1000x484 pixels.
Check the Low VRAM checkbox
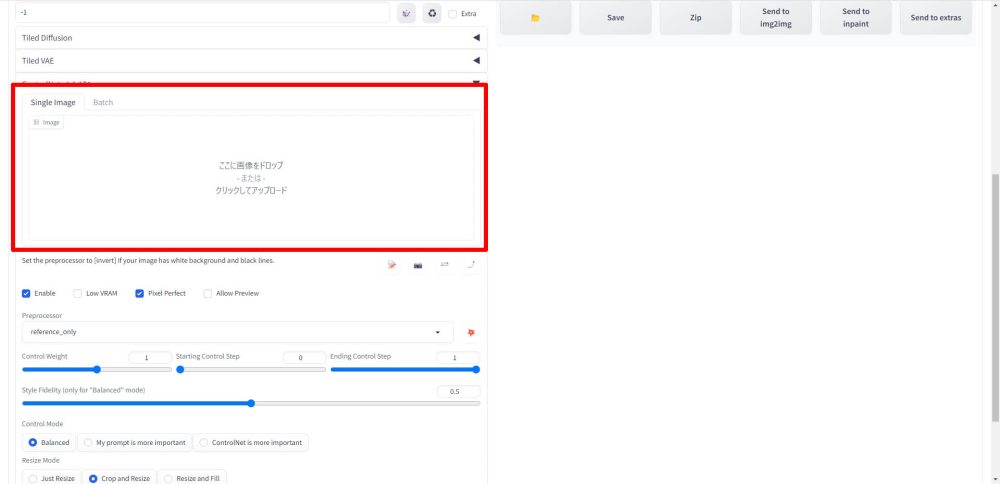[79, 293]
